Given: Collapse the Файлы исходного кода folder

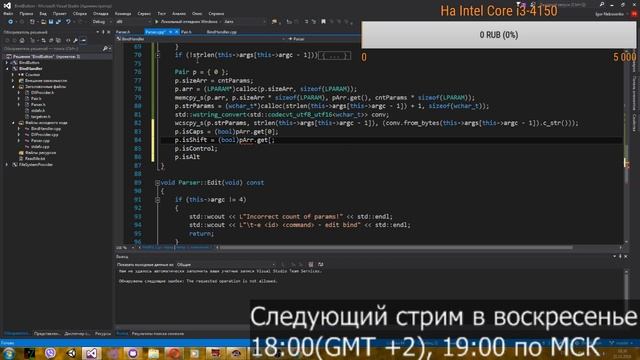Looking at the screenshot, I should tap(13, 122).
